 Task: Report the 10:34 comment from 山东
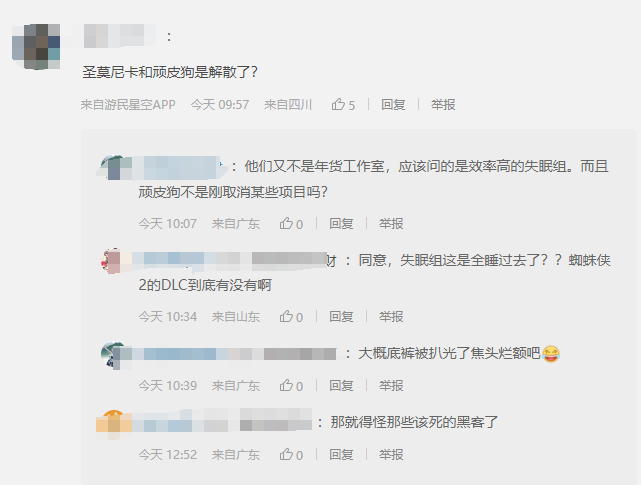tap(391, 317)
